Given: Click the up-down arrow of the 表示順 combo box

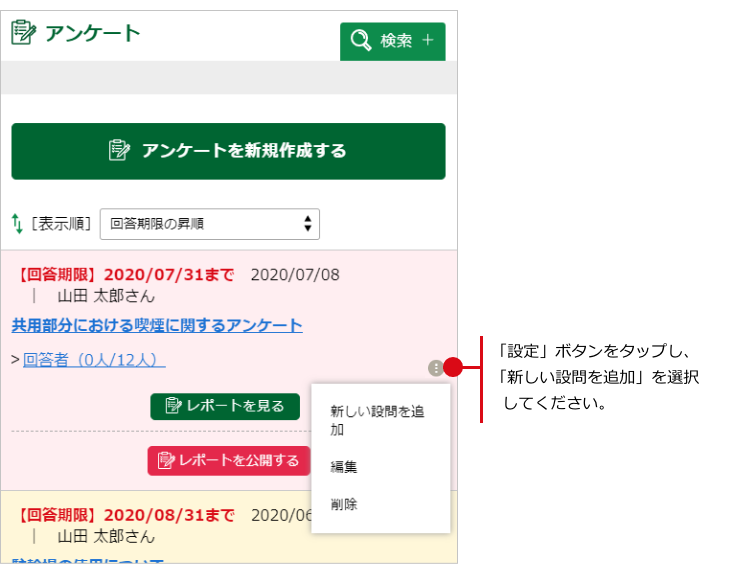Looking at the screenshot, I should click(307, 224).
